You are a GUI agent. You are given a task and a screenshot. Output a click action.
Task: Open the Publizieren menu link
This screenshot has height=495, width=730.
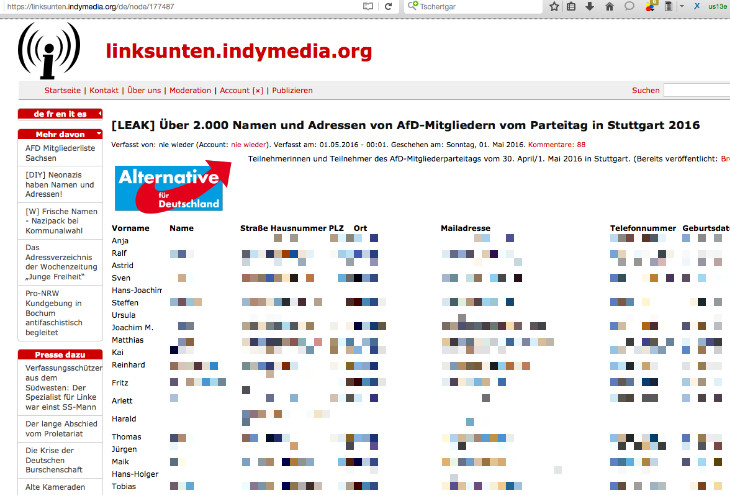click(x=292, y=90)
